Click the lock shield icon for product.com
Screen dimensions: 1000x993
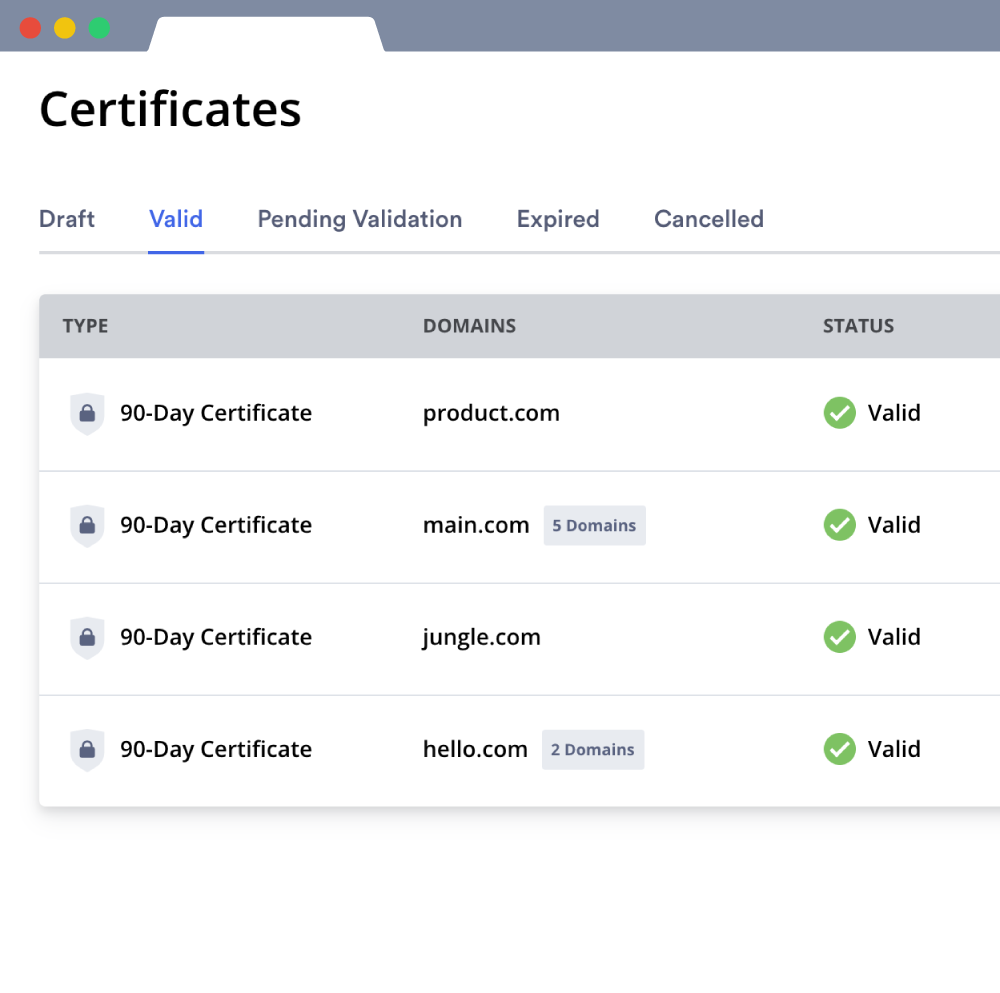tap(87, 413)
